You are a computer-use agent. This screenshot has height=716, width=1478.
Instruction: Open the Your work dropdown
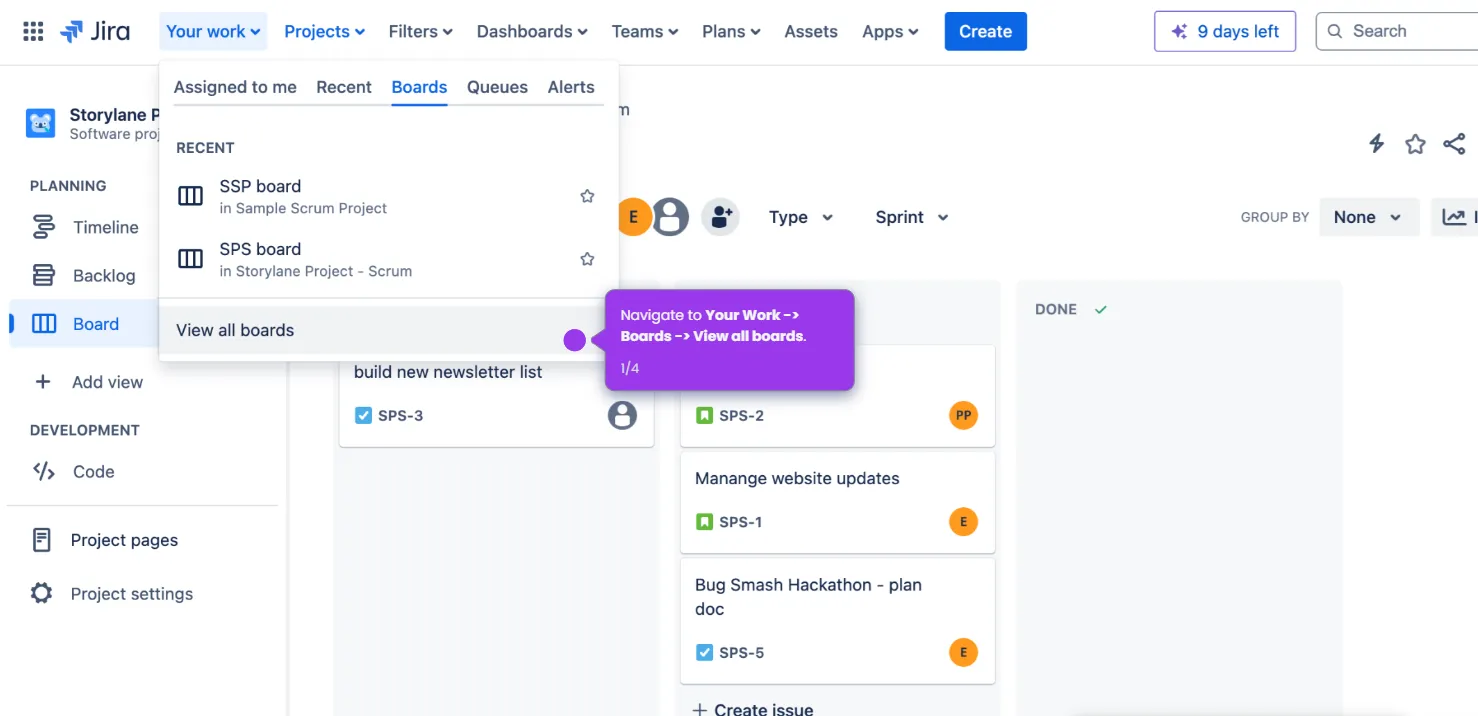(213, 31)
